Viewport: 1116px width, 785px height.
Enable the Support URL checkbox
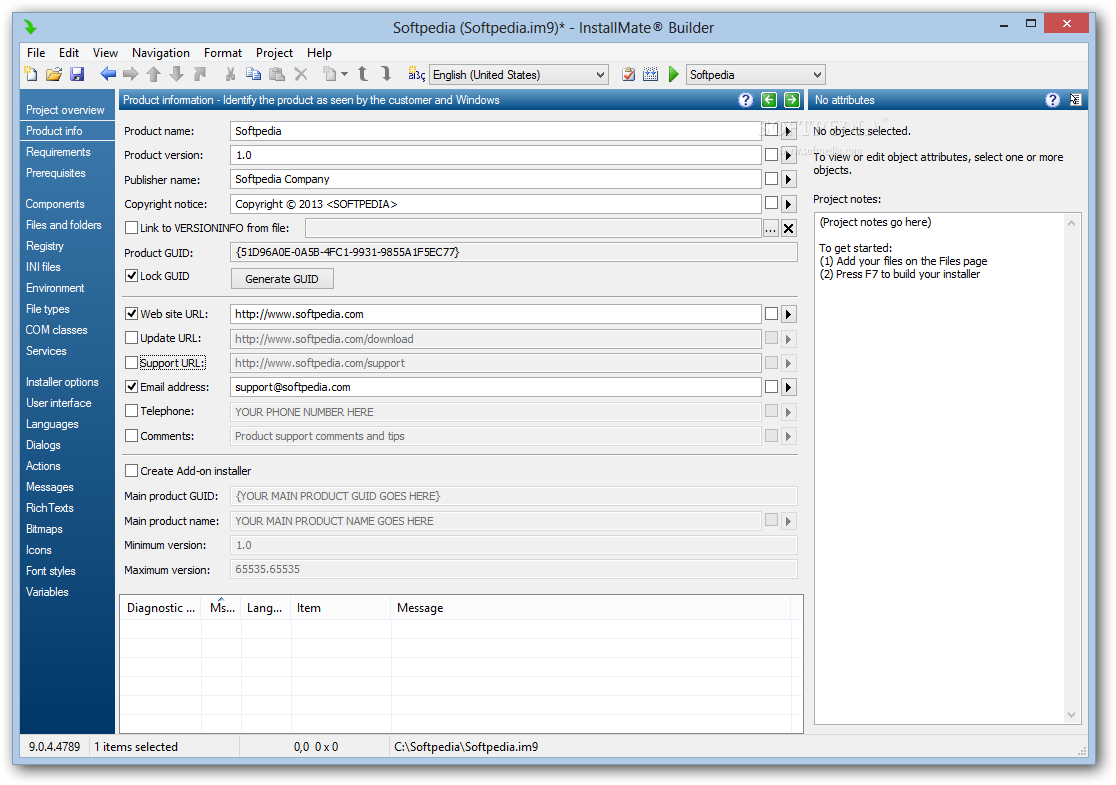(131, 362)
